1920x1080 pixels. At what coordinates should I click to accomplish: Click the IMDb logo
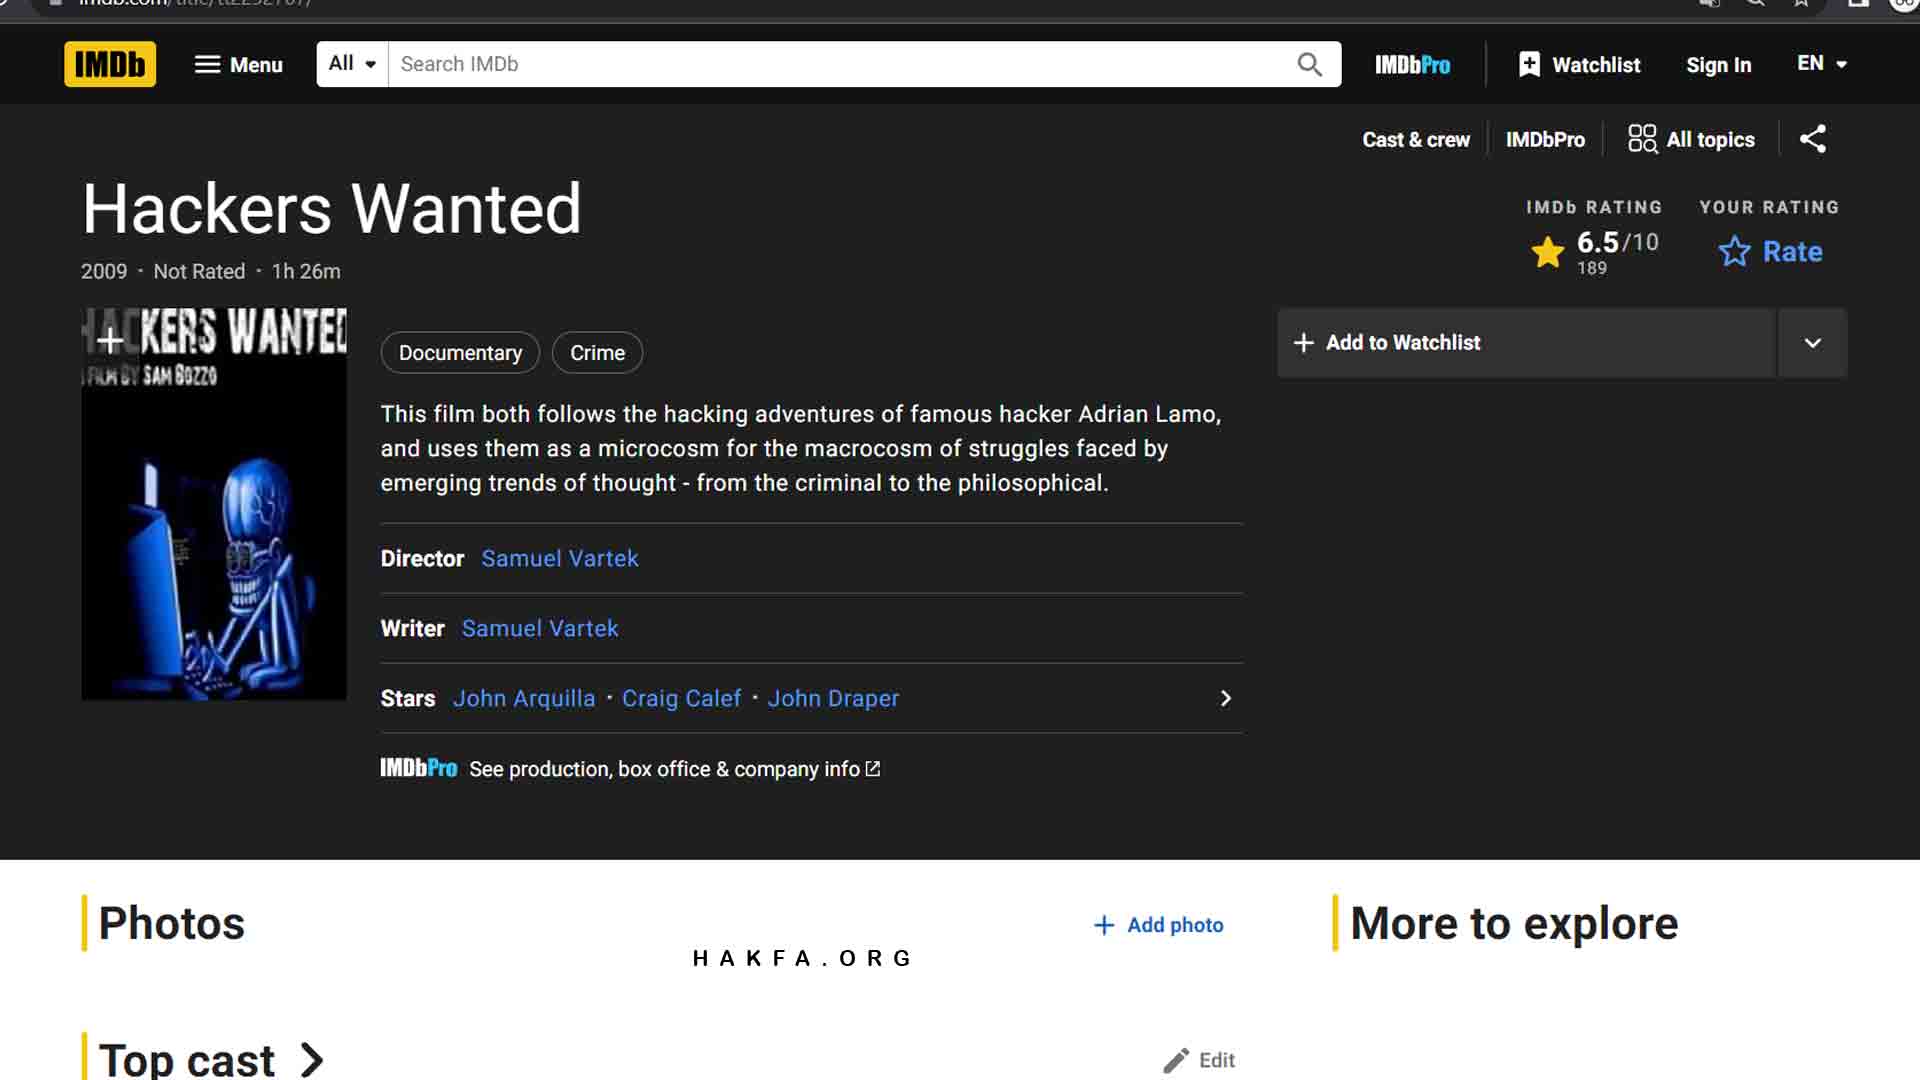pos(110,64)
